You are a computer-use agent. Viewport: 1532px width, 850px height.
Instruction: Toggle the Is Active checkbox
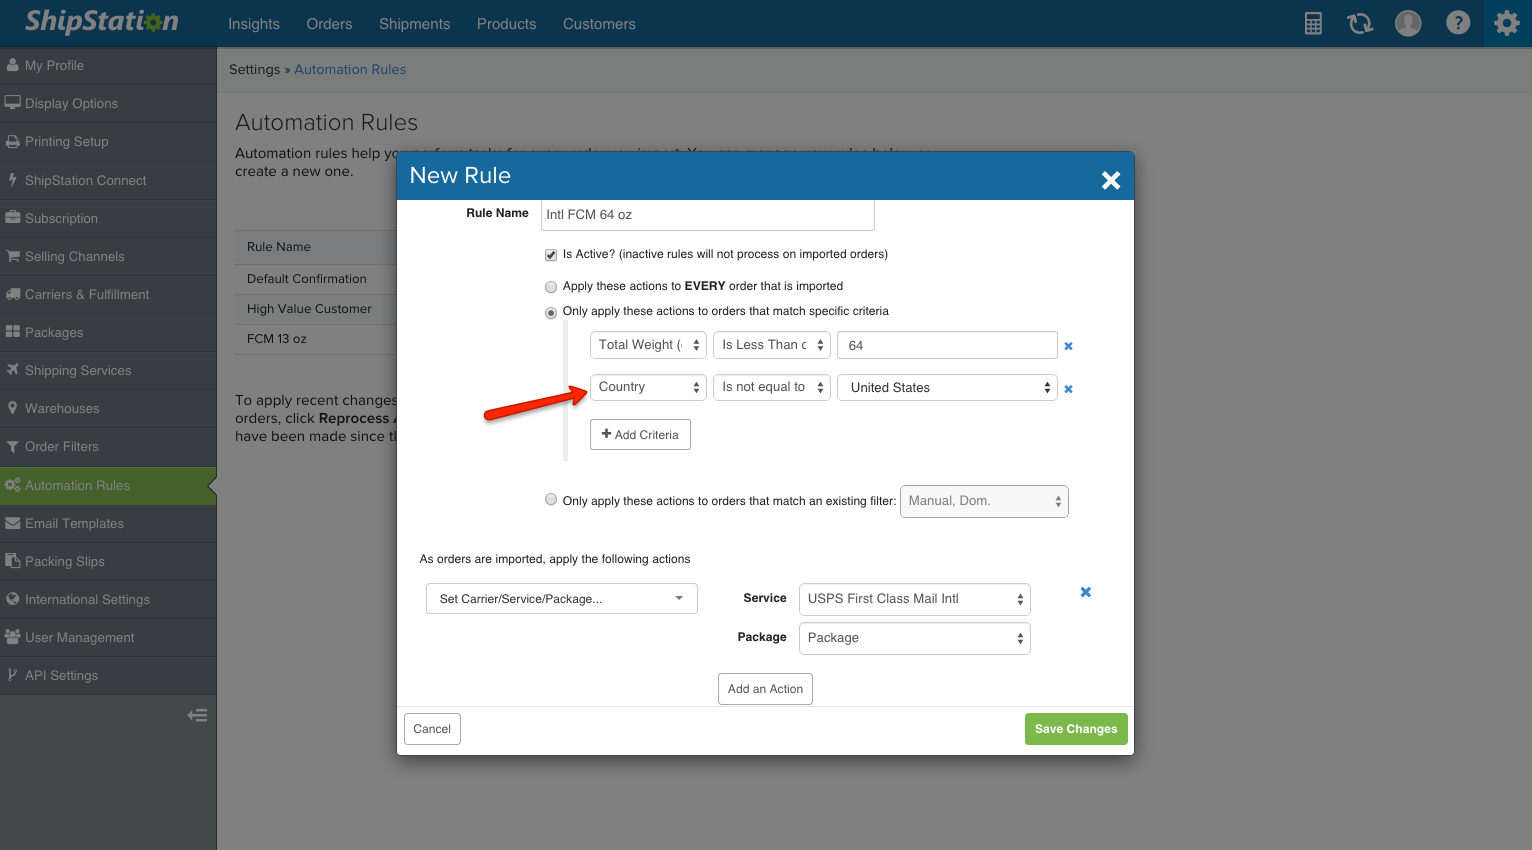coord(551,255)
